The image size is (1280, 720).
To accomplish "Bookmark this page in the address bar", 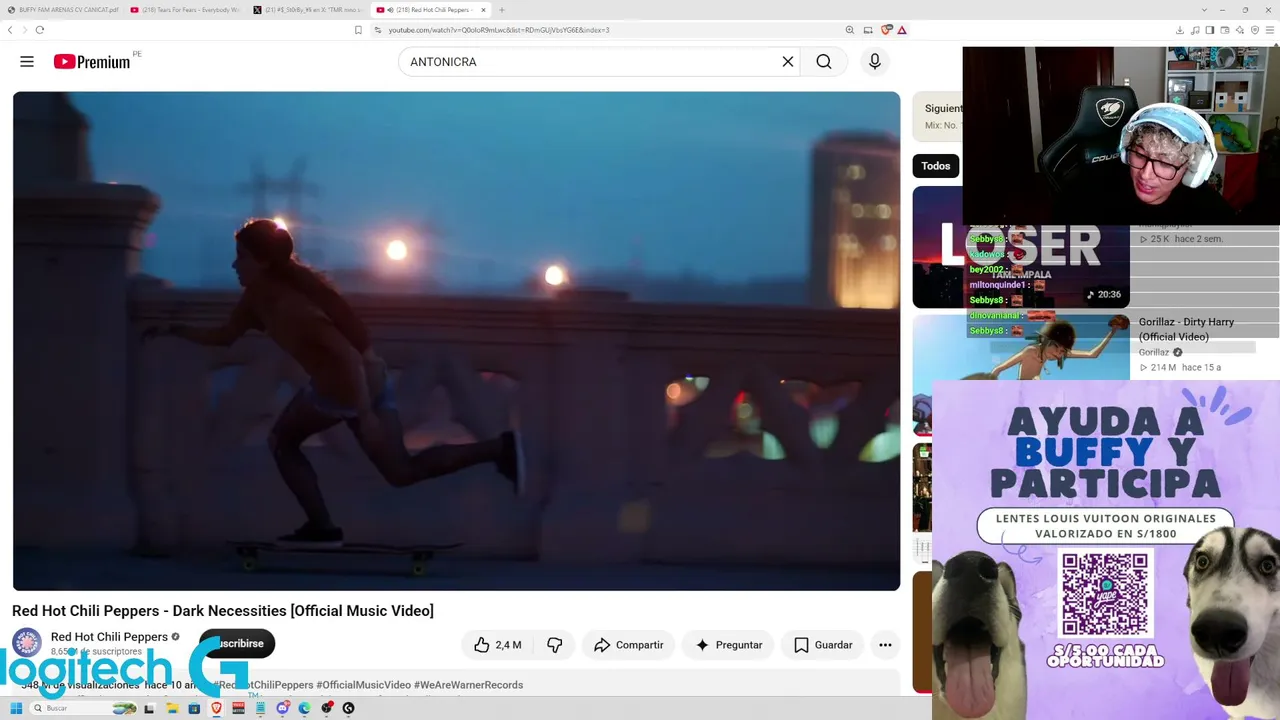I will coord(358,30).
